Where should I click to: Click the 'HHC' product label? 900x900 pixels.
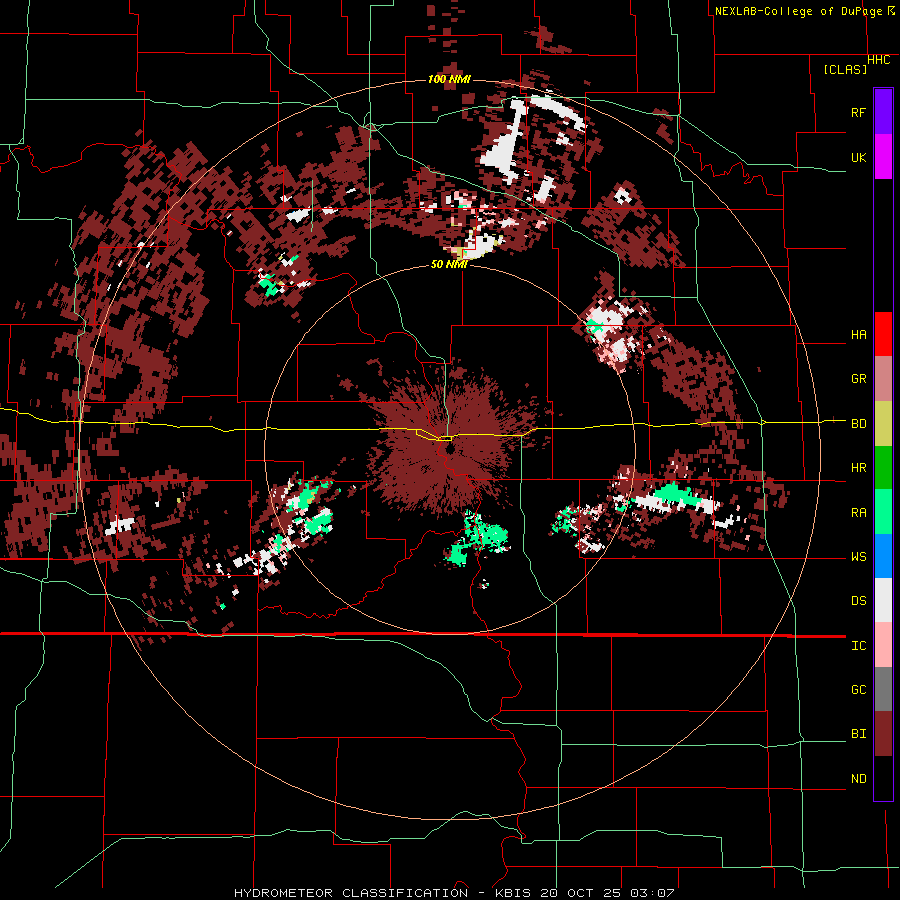pyautogui.click(x=879, y=60)
